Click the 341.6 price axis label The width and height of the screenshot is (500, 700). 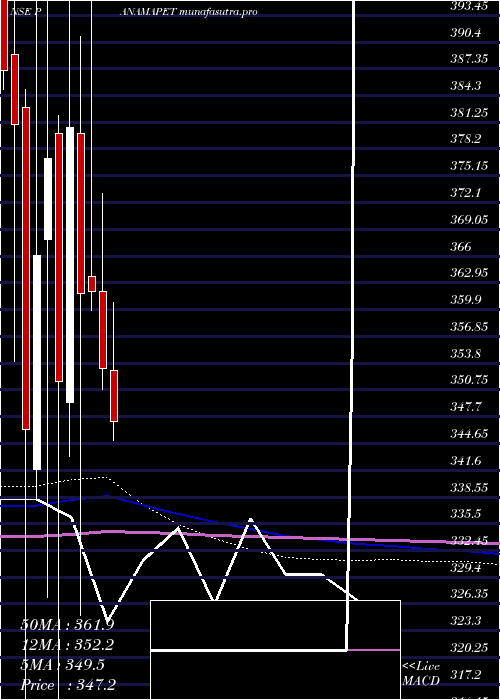(x=468, y=460)
